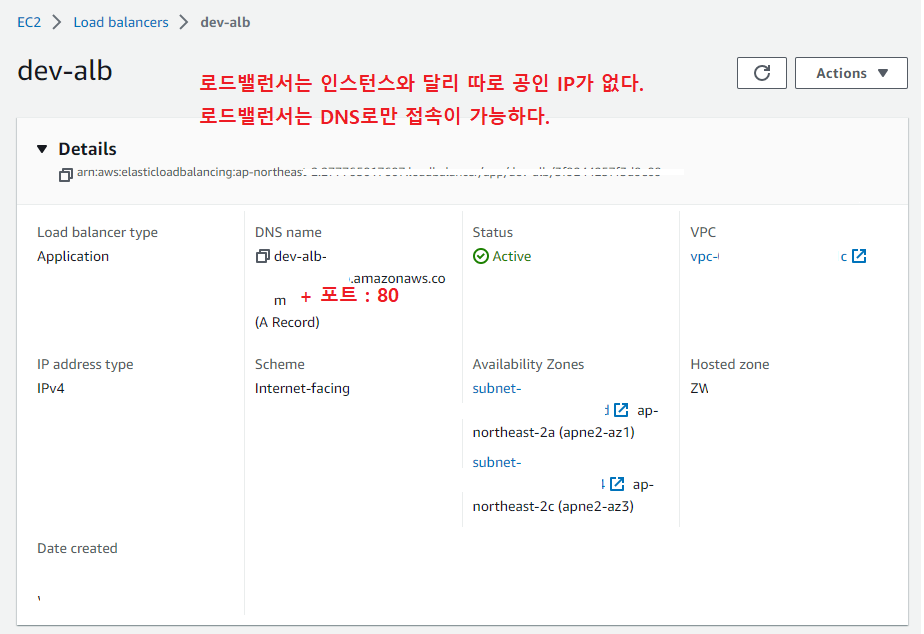Click the DNS name label
The image size is (924, 634).
point(288,232)
